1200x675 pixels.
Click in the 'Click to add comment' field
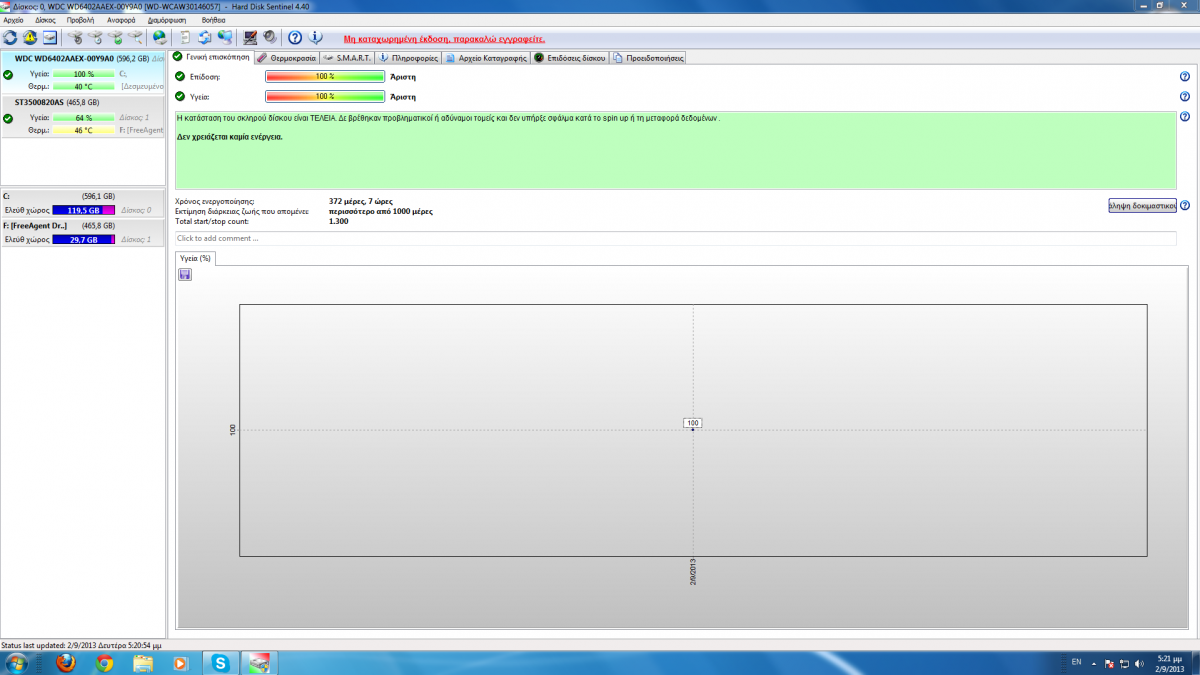click(x=675, y=238)
